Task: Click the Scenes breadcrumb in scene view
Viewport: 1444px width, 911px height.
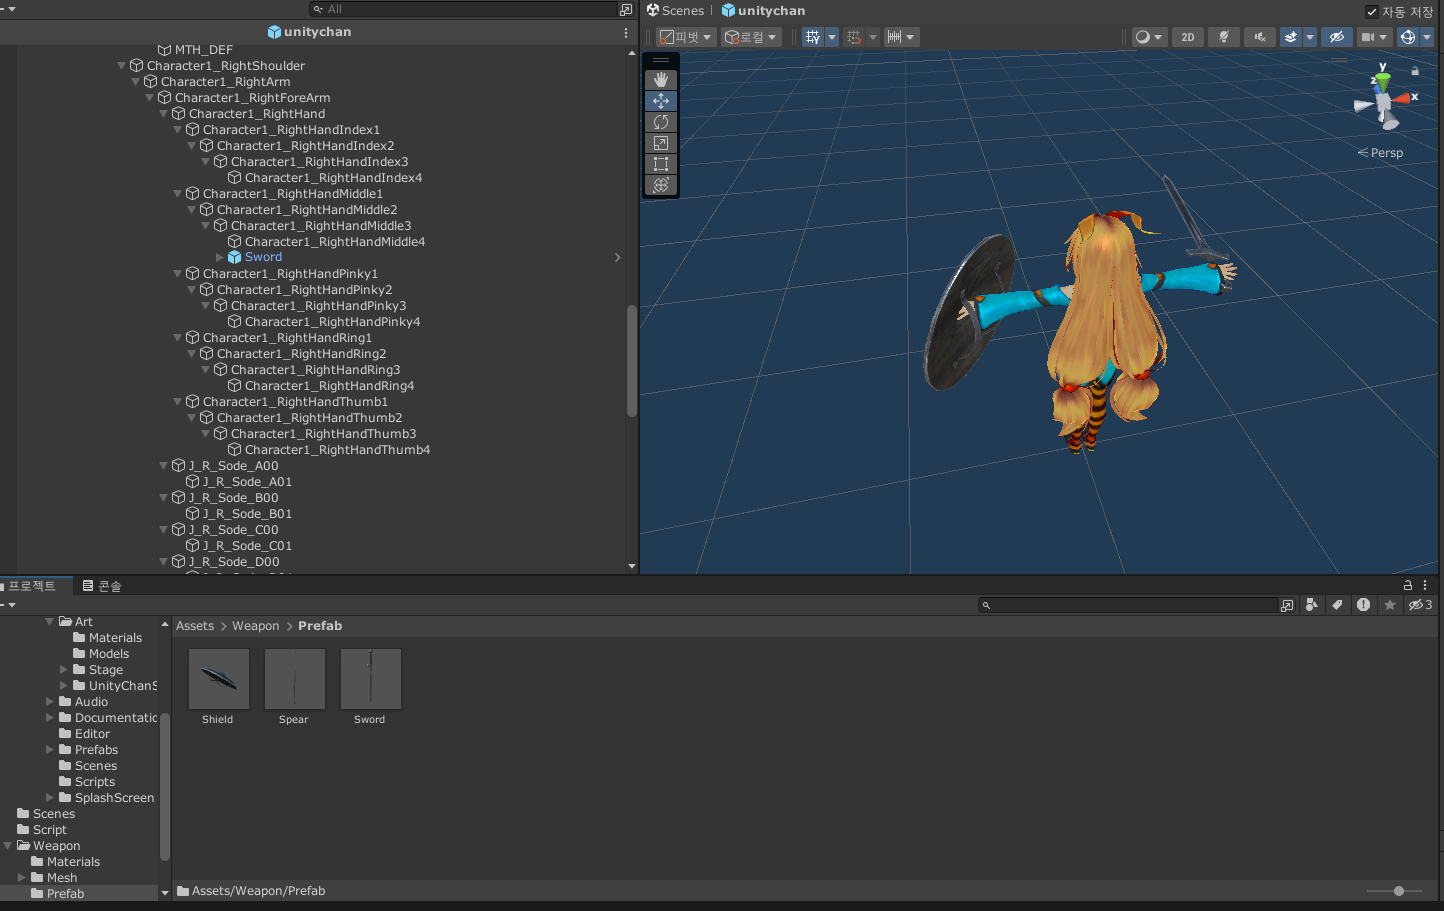Action: [x=682, y=11]
